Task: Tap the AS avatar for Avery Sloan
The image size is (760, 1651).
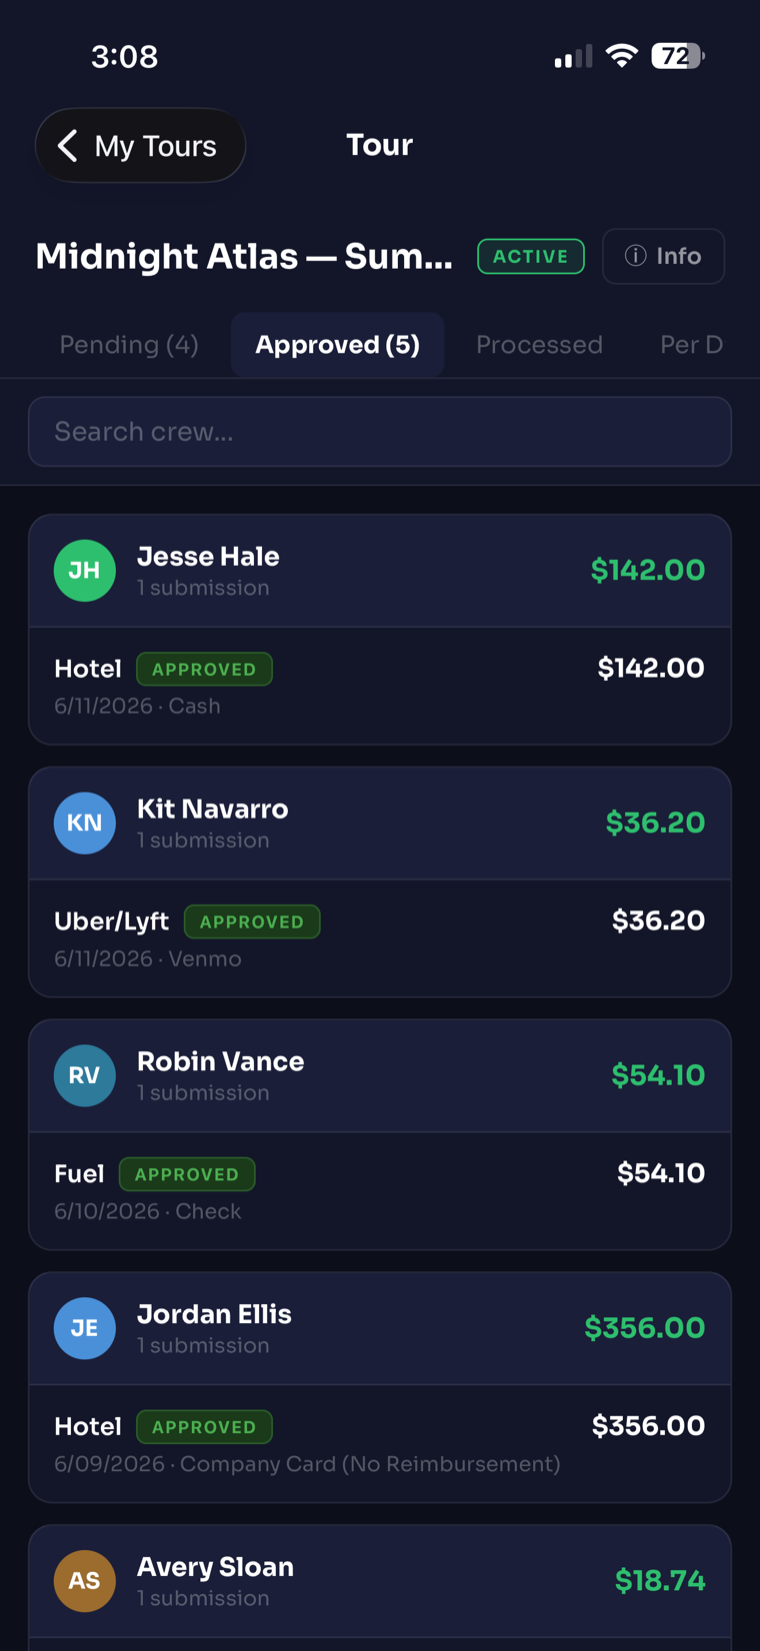Action: pos(84,1581)
